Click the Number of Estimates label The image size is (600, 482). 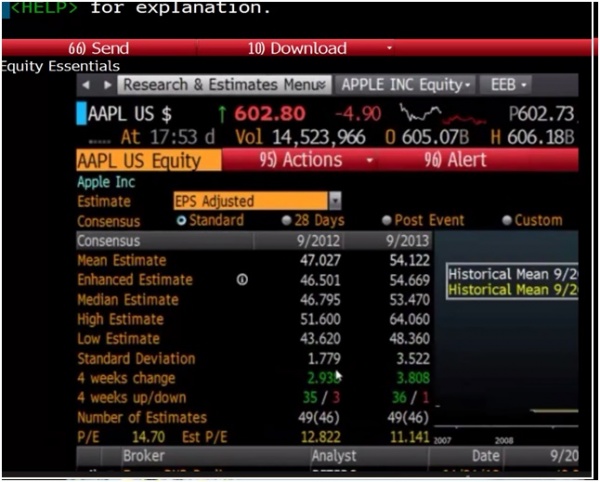point(142,417)
